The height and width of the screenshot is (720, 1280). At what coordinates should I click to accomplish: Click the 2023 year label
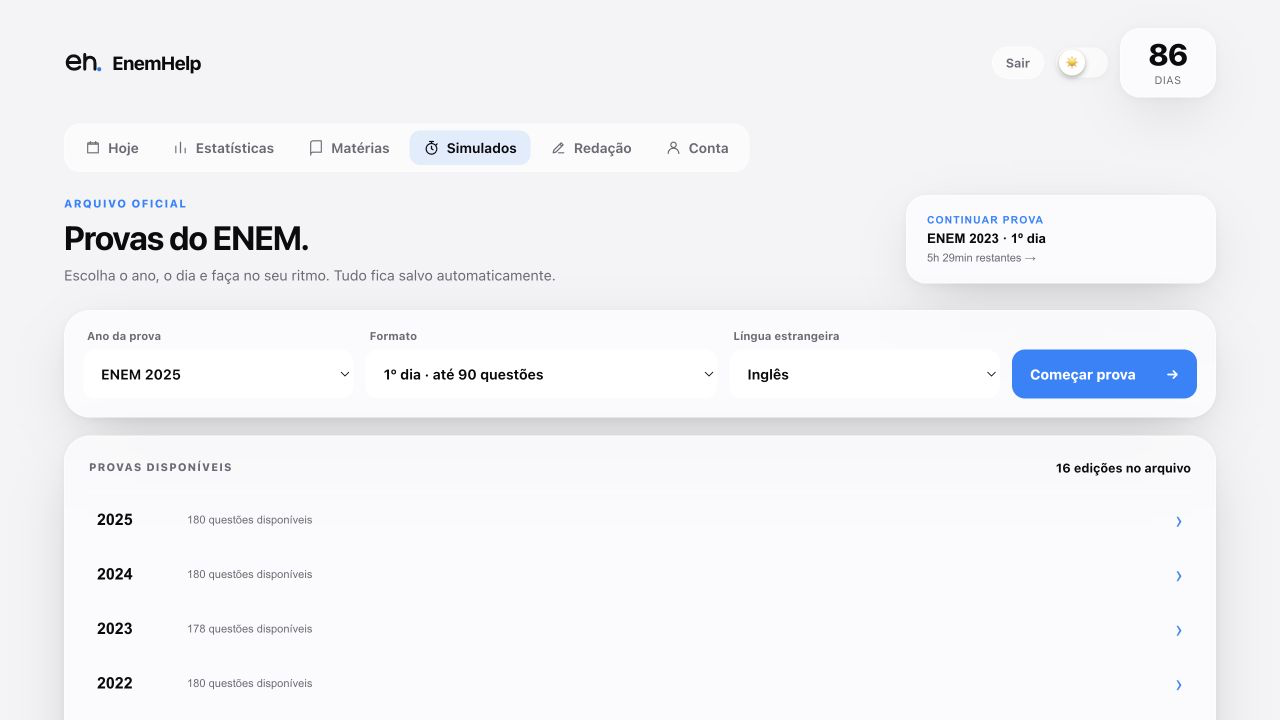click(x=115, y=629)
